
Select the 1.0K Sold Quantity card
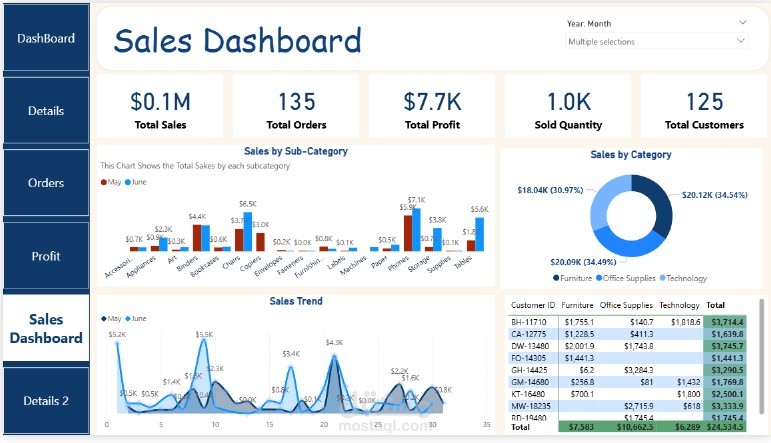tap(568, 106)
